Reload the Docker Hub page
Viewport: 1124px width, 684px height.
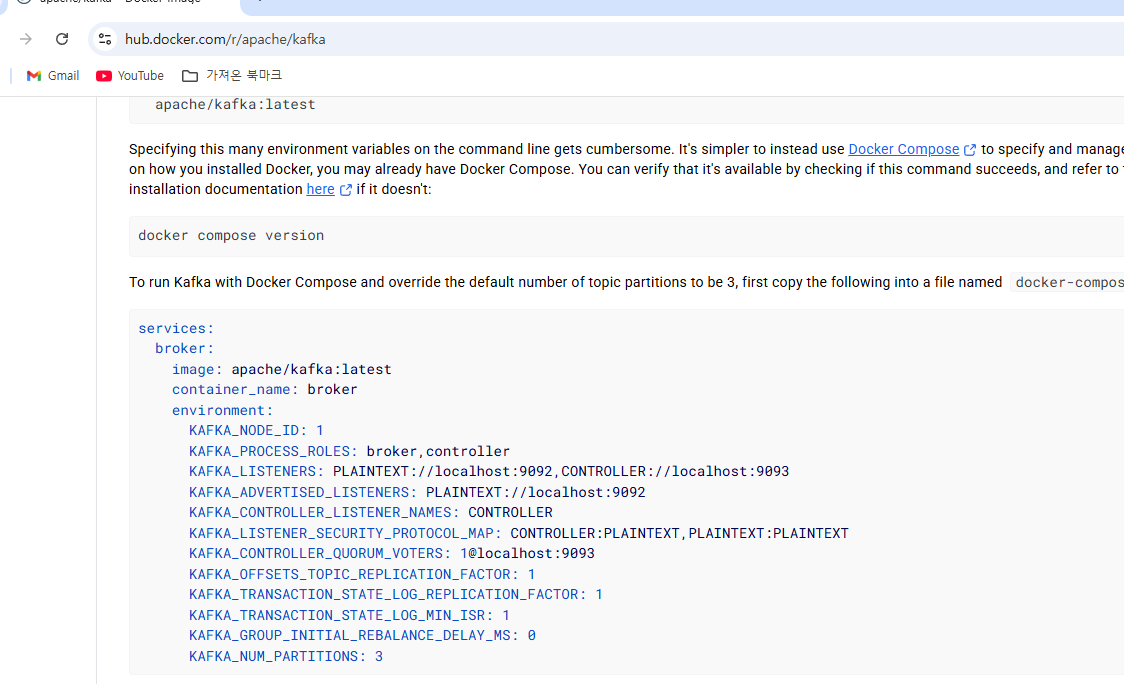tap(62, 39)
